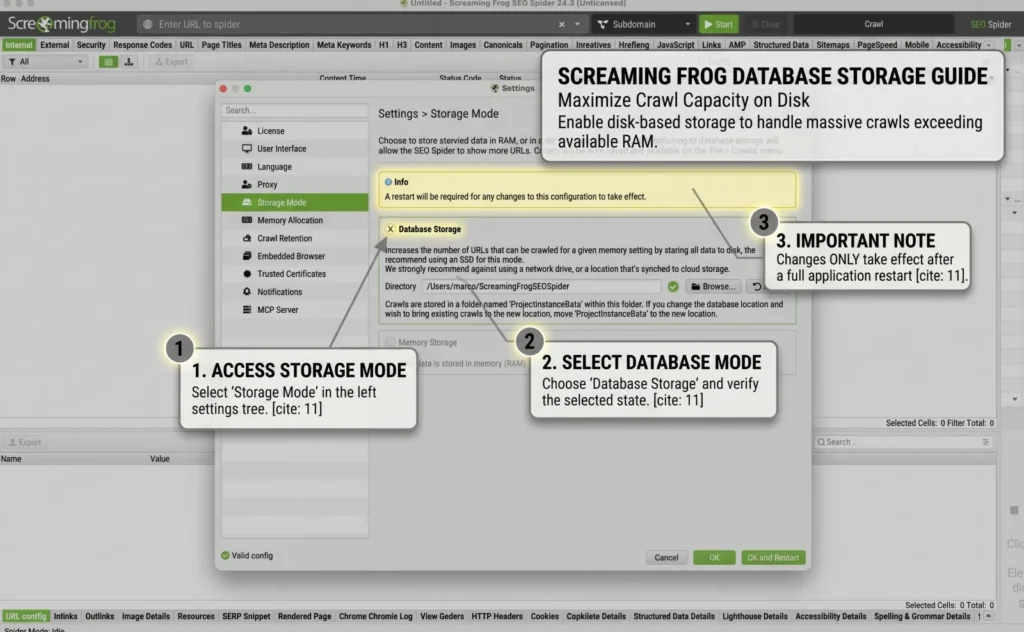1024x632 pixels.
Task: Open URL history dropdown arrow
Action: (577, 24)
